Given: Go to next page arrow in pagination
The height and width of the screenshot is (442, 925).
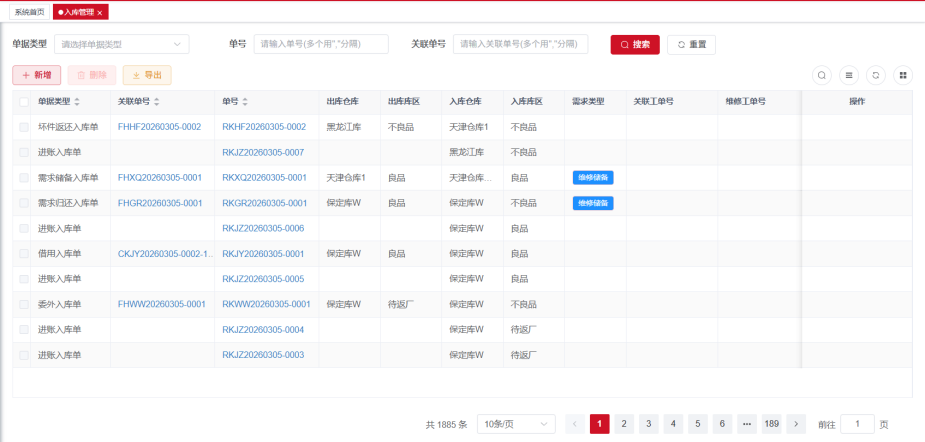Looking at the screenshot, I should (796, 424).
